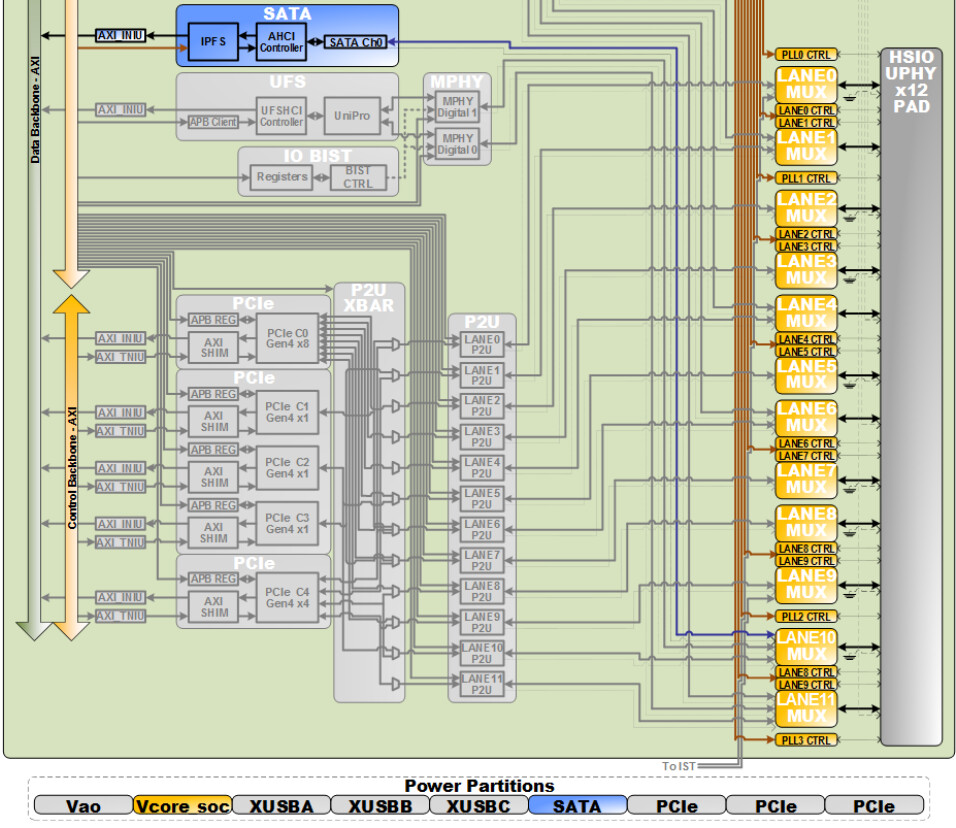Click the APB Client box
The image size is (956, 828).
pyautogui.click(x=213, y=122)
